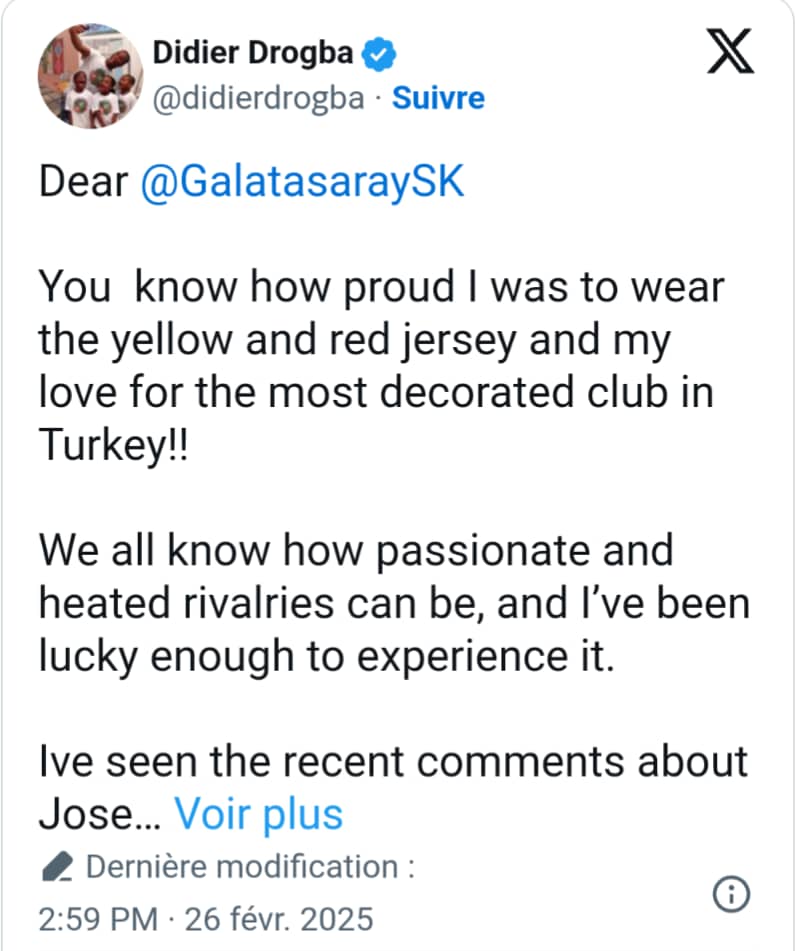798x951 pixels.
Task: Click the word Dear opening the tweet
Action: [x=83, y=182]
